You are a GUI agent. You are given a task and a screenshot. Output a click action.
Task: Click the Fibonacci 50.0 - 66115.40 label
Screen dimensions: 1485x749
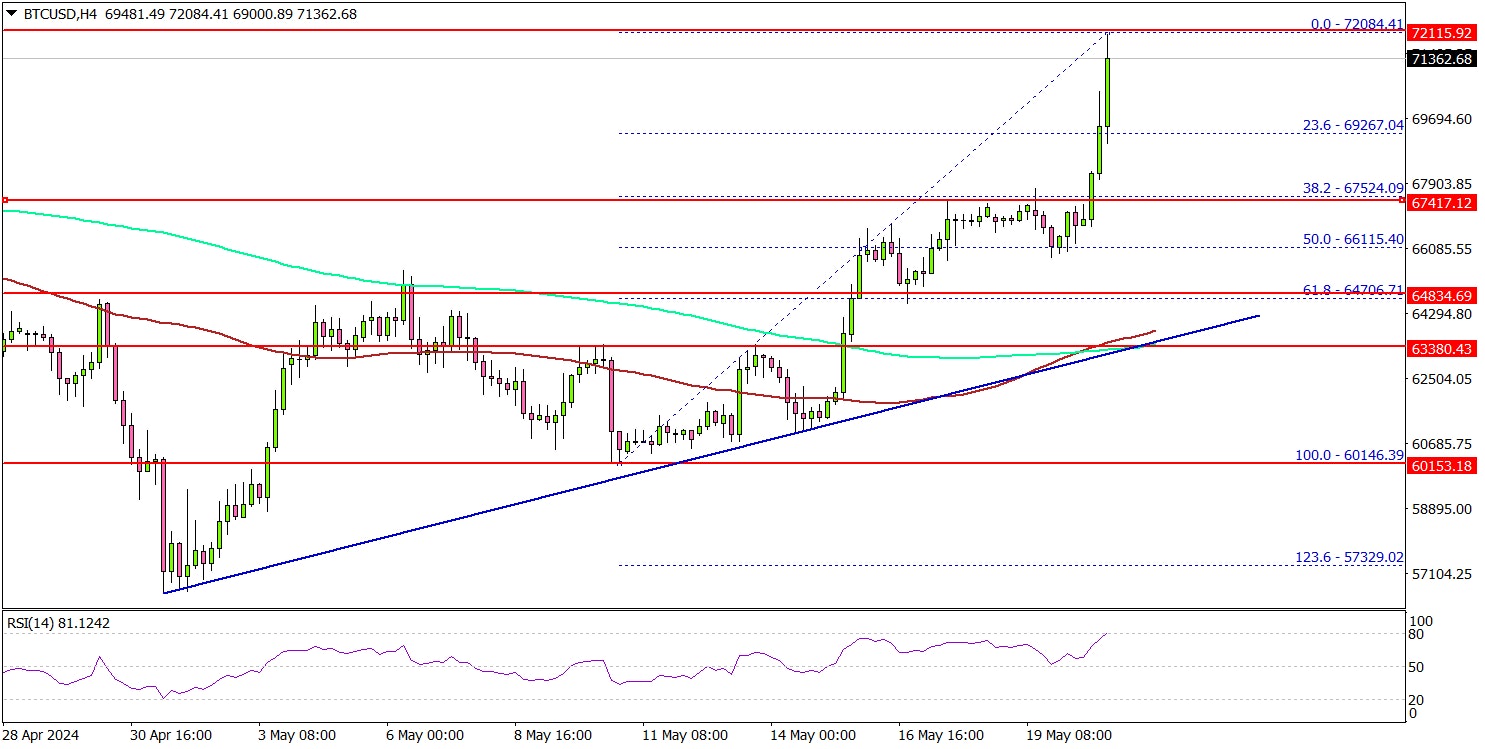1352,240
